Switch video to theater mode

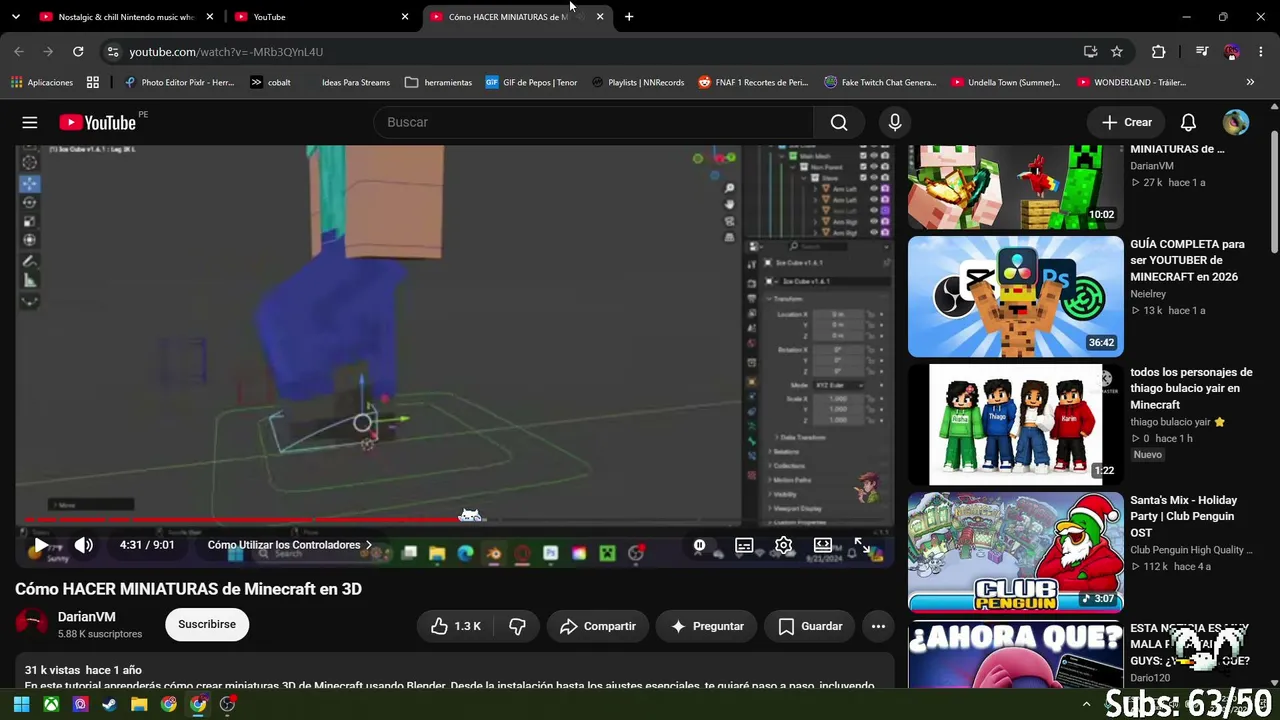point(823,545)
